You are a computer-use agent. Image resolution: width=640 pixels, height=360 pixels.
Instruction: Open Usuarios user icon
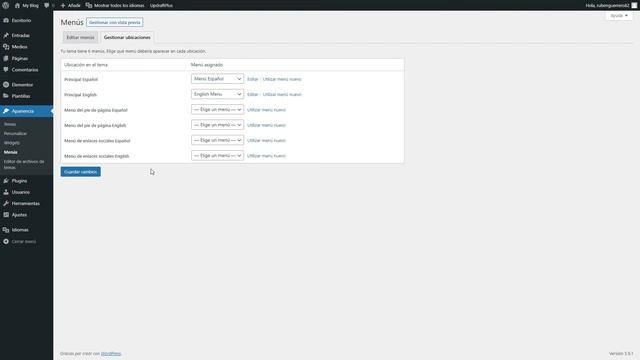[x=6, y=192]
